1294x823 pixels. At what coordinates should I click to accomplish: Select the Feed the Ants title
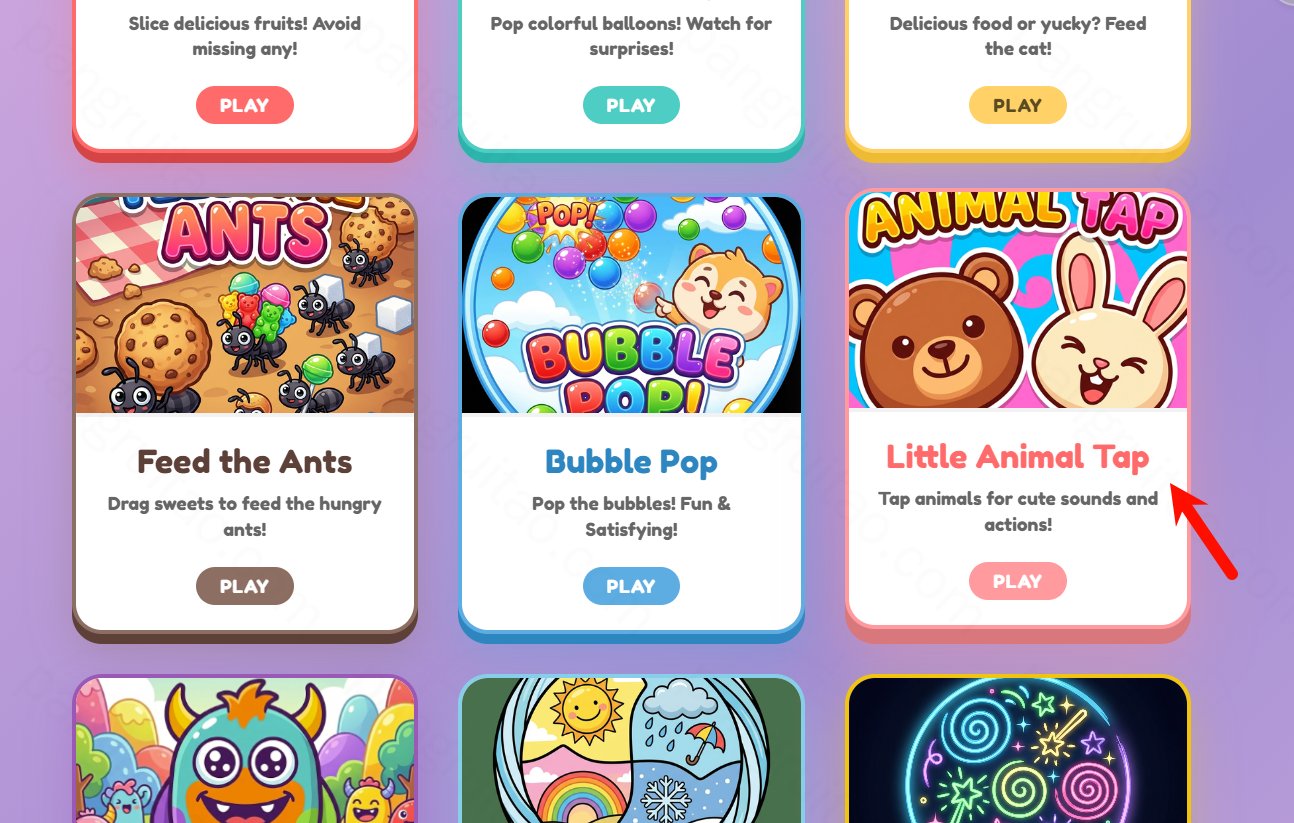point(245,462)
